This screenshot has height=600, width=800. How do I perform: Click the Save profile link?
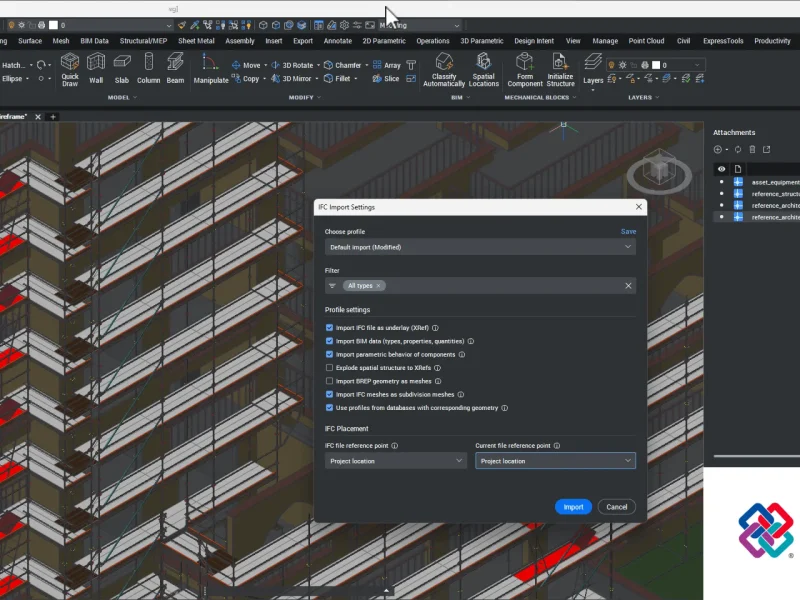point(629,231)
